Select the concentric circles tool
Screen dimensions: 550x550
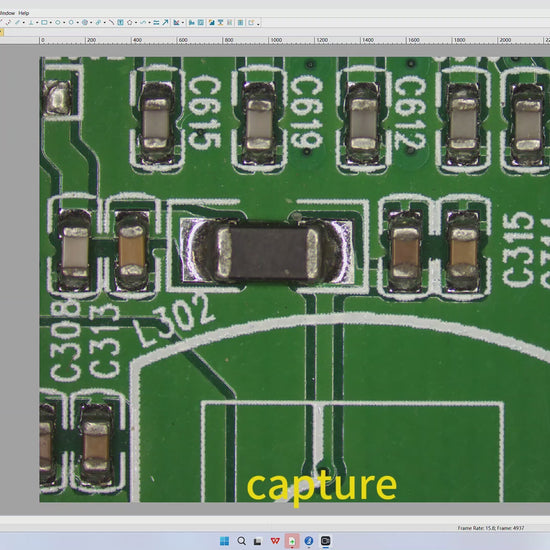pos(85,22)
